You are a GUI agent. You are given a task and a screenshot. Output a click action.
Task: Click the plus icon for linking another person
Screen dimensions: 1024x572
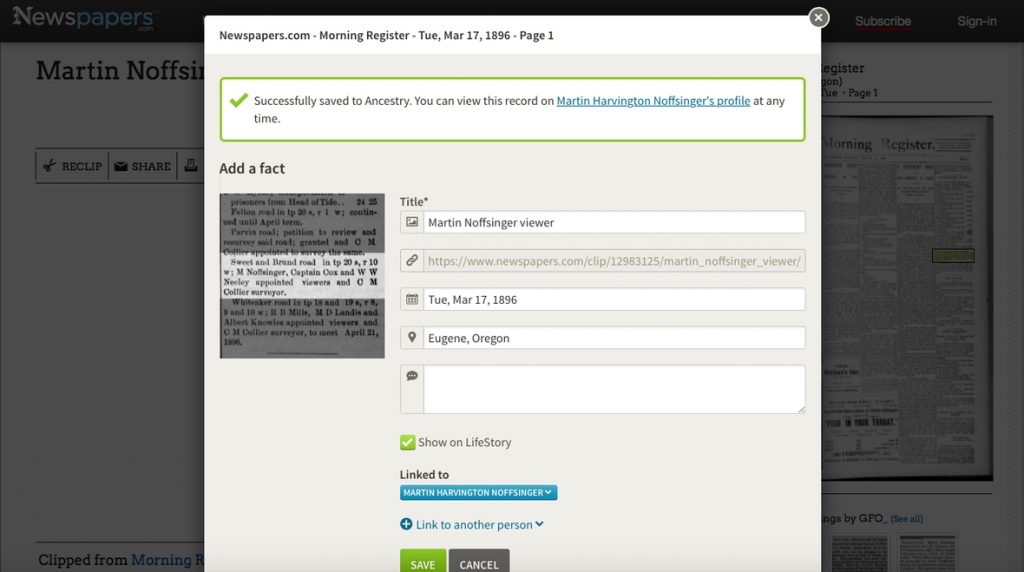[406, 524]
